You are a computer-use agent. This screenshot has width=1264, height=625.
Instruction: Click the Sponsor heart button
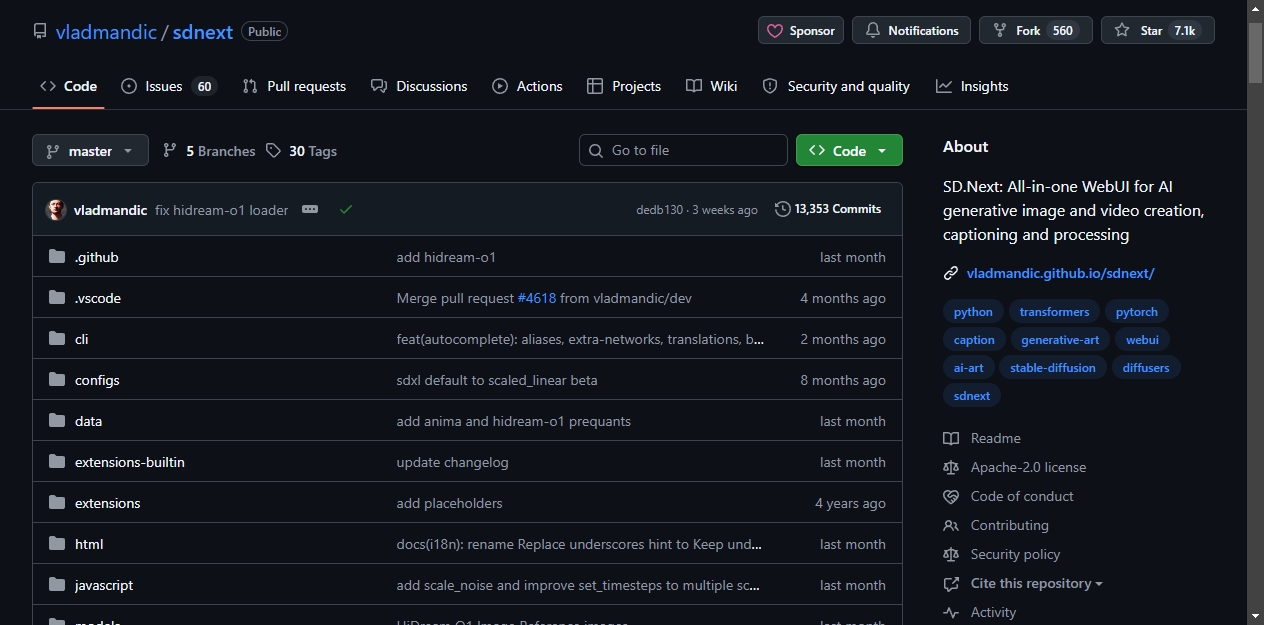(801, 31)
